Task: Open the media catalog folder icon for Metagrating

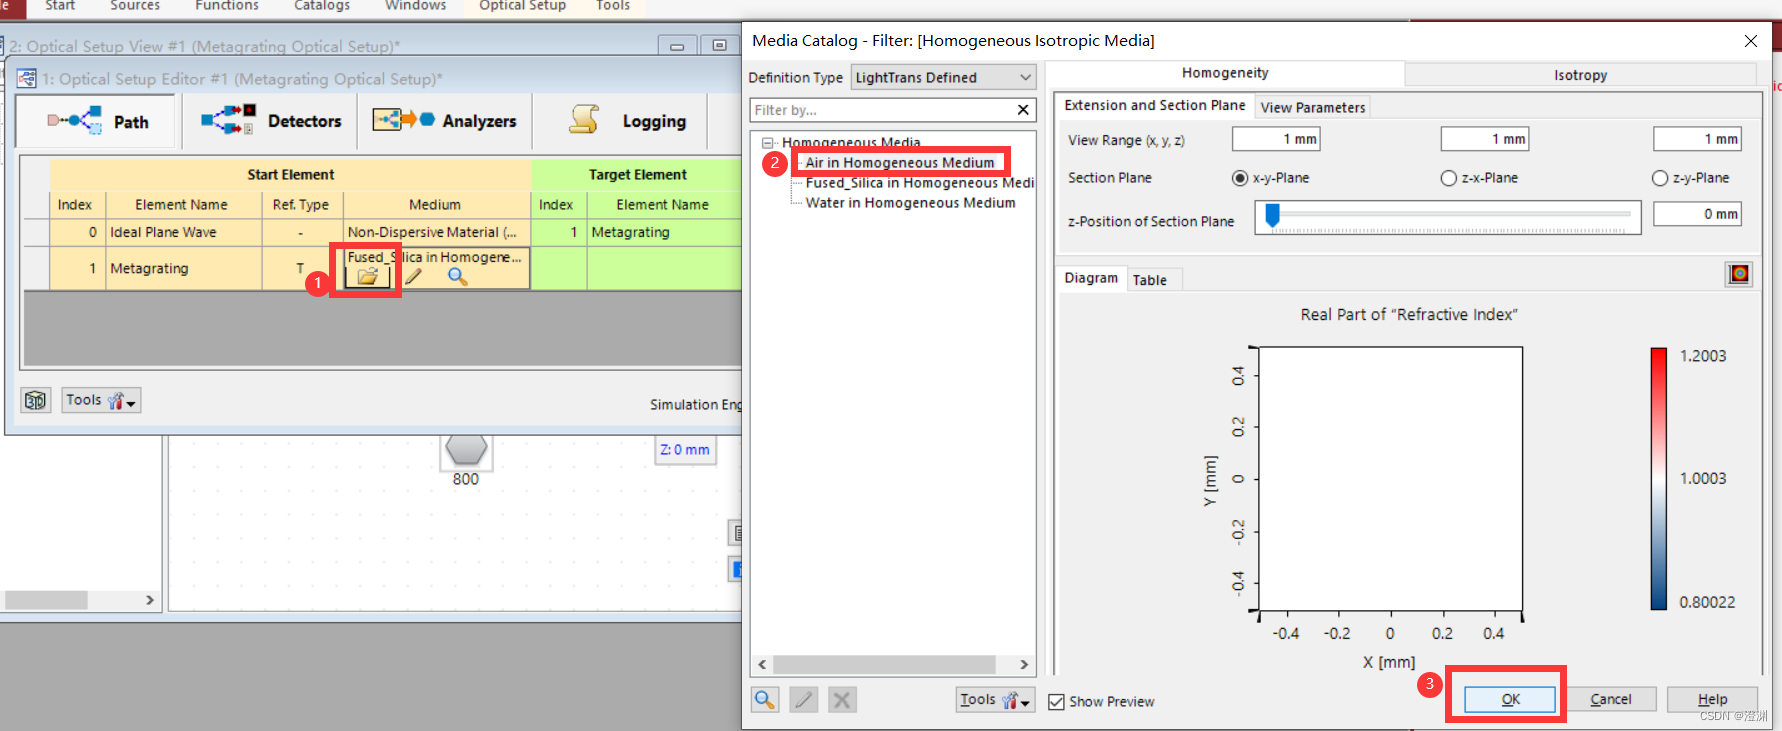Action: pos(367,277)
